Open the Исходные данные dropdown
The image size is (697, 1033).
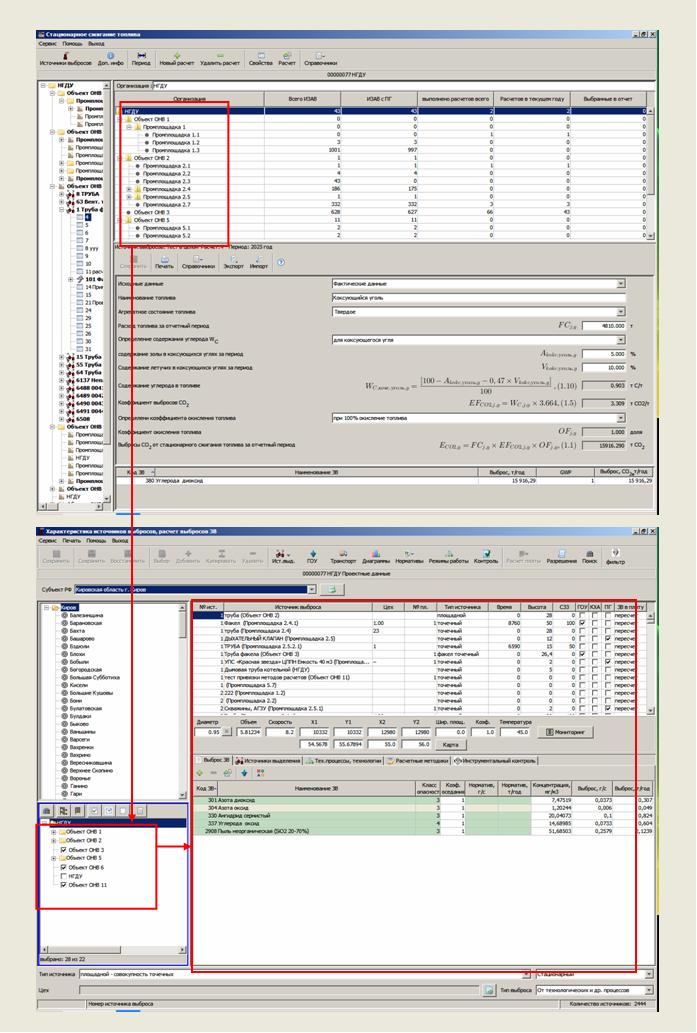(620, 283)
